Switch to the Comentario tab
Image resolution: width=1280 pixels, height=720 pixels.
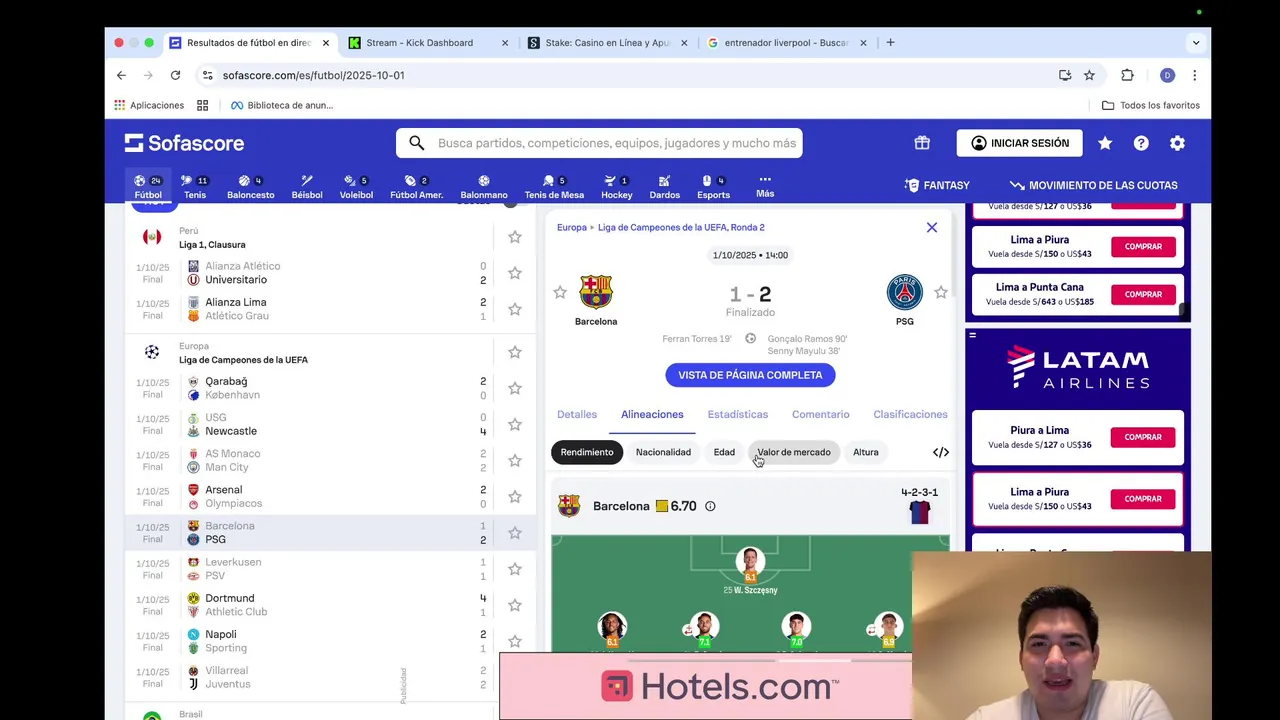(821, 414)
